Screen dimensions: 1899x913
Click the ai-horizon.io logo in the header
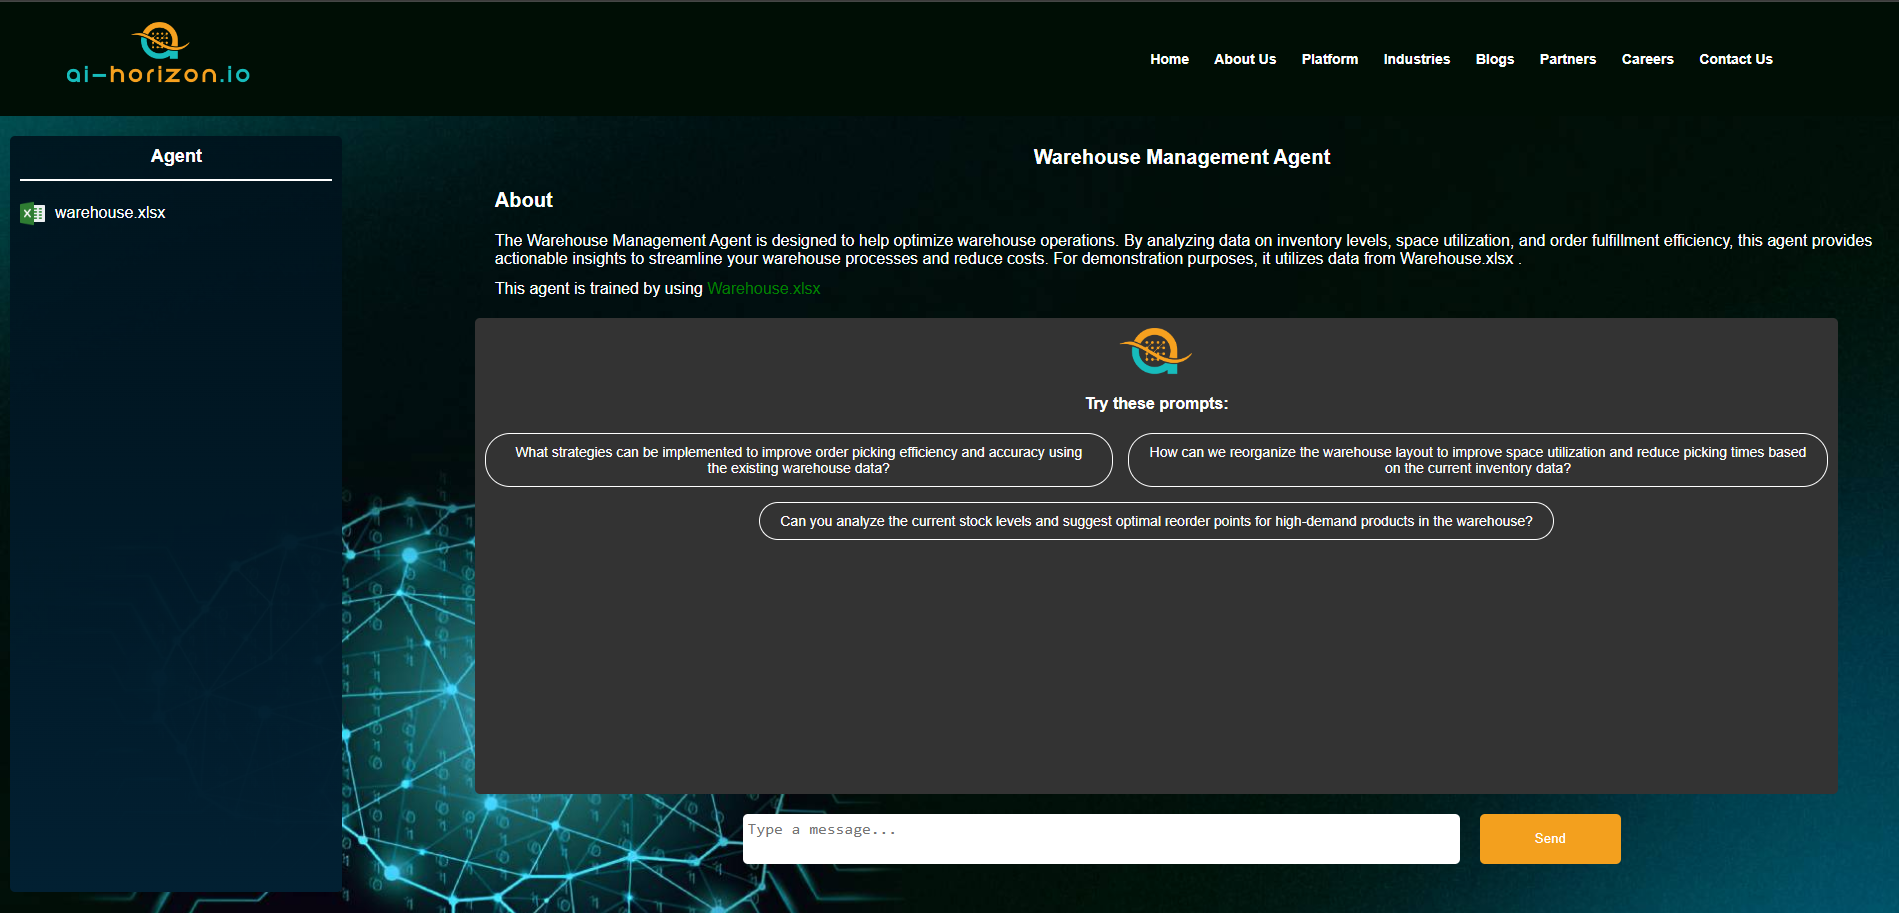[158, 53]
